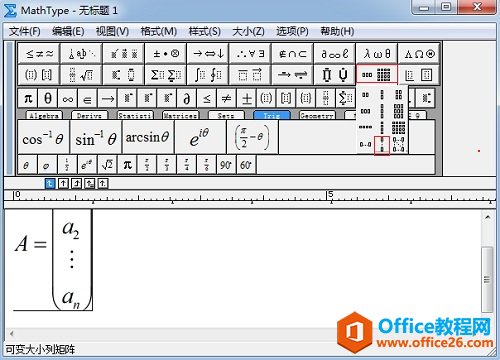Insert the ≠ symbol from the symbol bar

(x=226, y=98)
